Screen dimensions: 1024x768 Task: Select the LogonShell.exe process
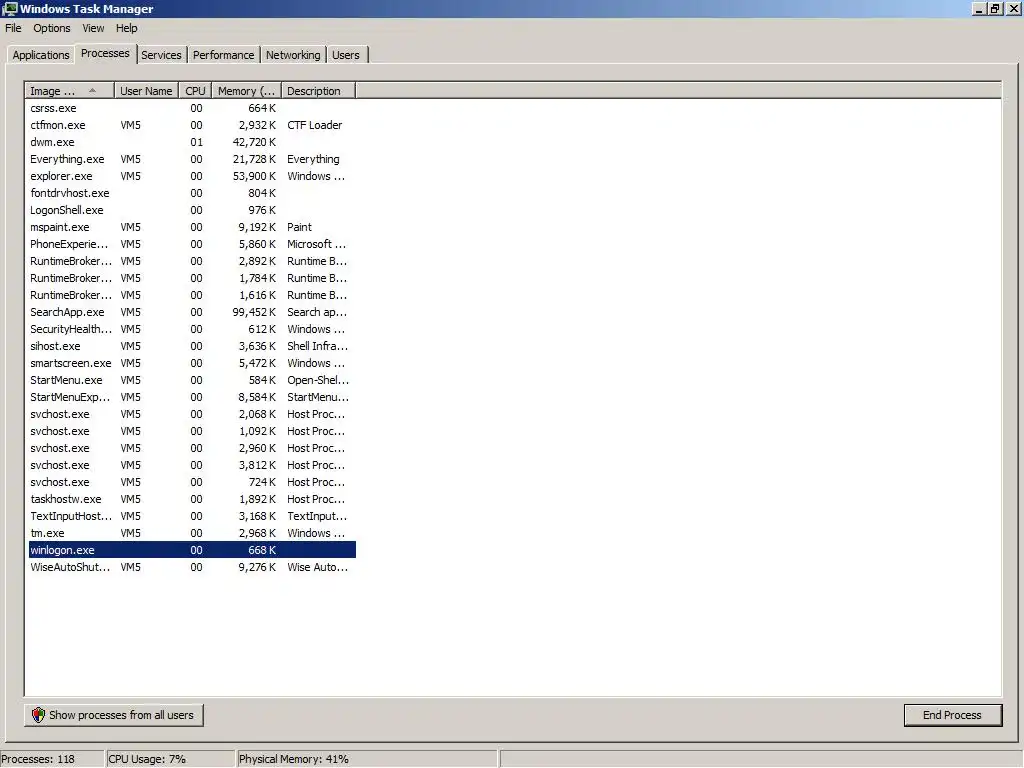click(x=192, y=210)
